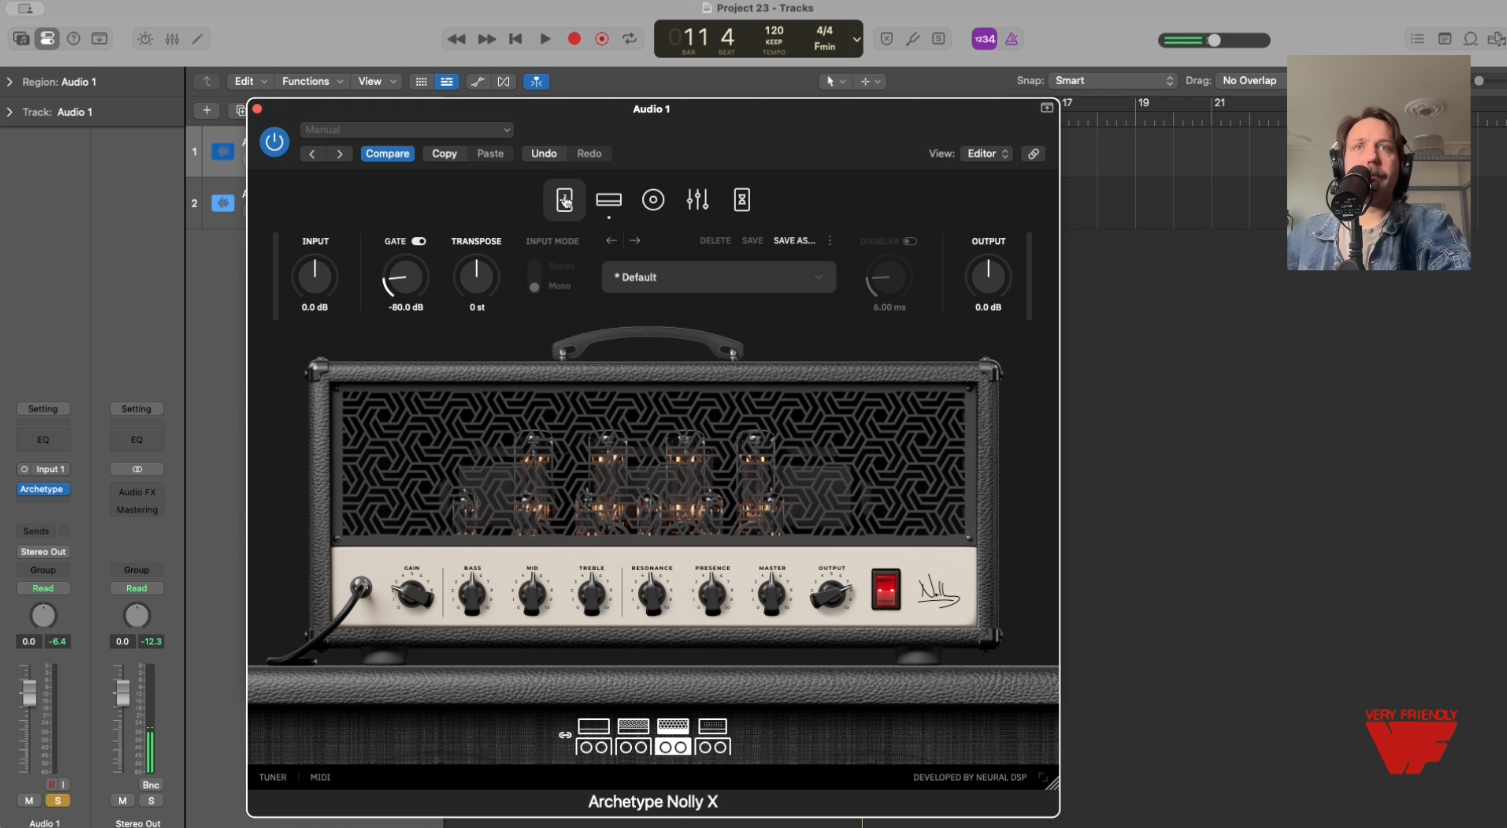This screenshot has width=1507, height=828.
Task: Open the Functions menu
Action: 312,82
